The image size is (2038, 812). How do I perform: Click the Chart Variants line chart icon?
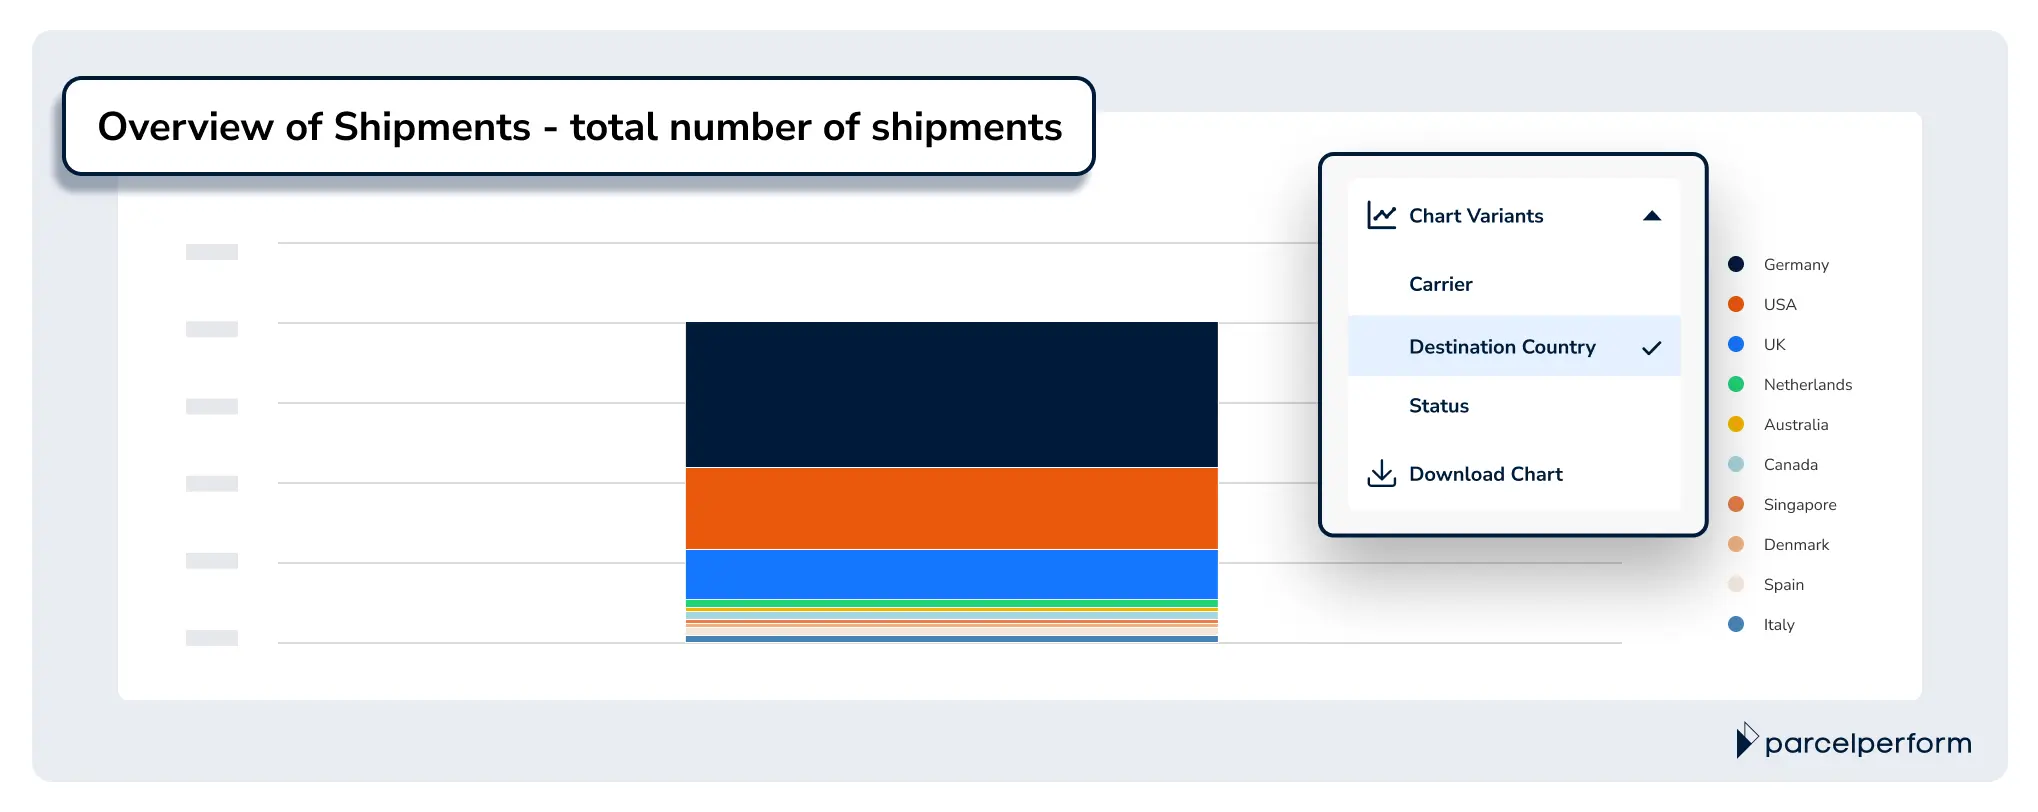(1383, 215)
